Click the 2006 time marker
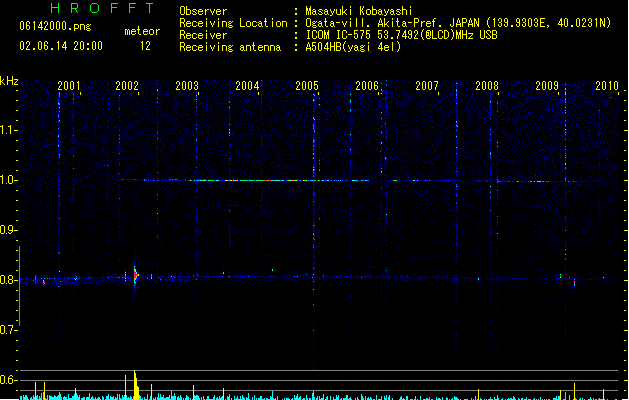This screenshot has width=629, height=400. click(367, 85)
